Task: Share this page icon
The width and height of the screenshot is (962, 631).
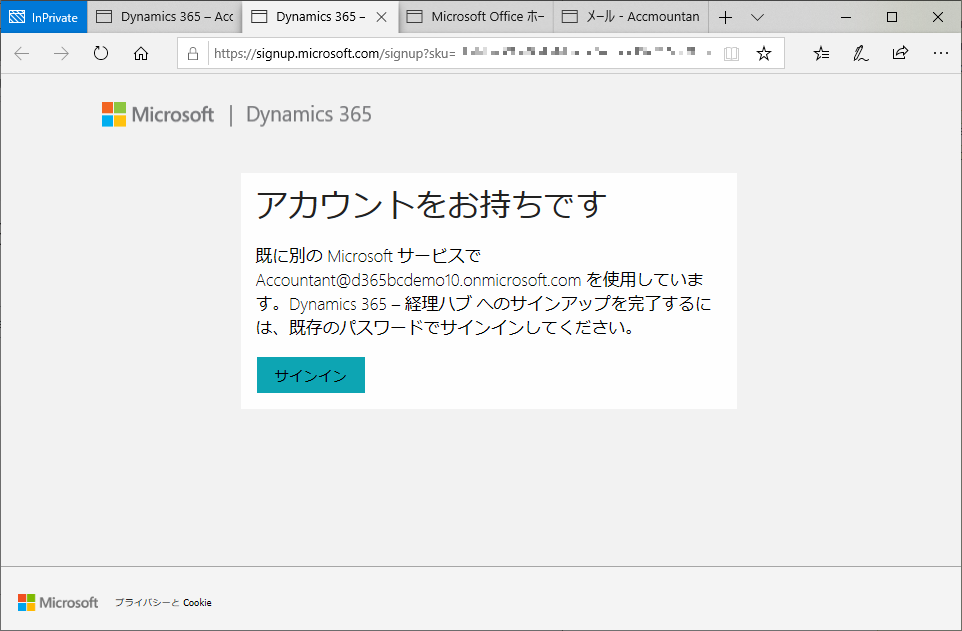Action: tap(900, 54)
